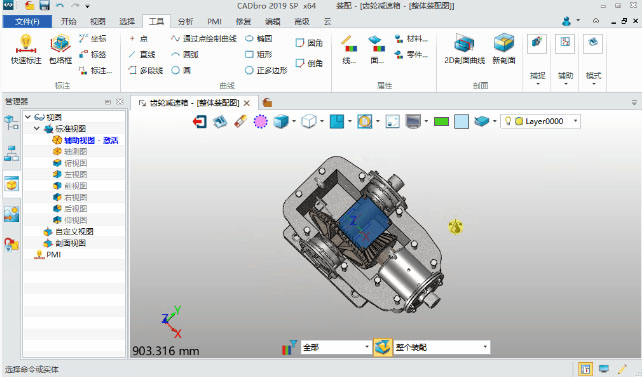Viewport: 642px width, 377px height.
Task: Collapse the 标准视图 tree node
Action: [x=37, y=129]
